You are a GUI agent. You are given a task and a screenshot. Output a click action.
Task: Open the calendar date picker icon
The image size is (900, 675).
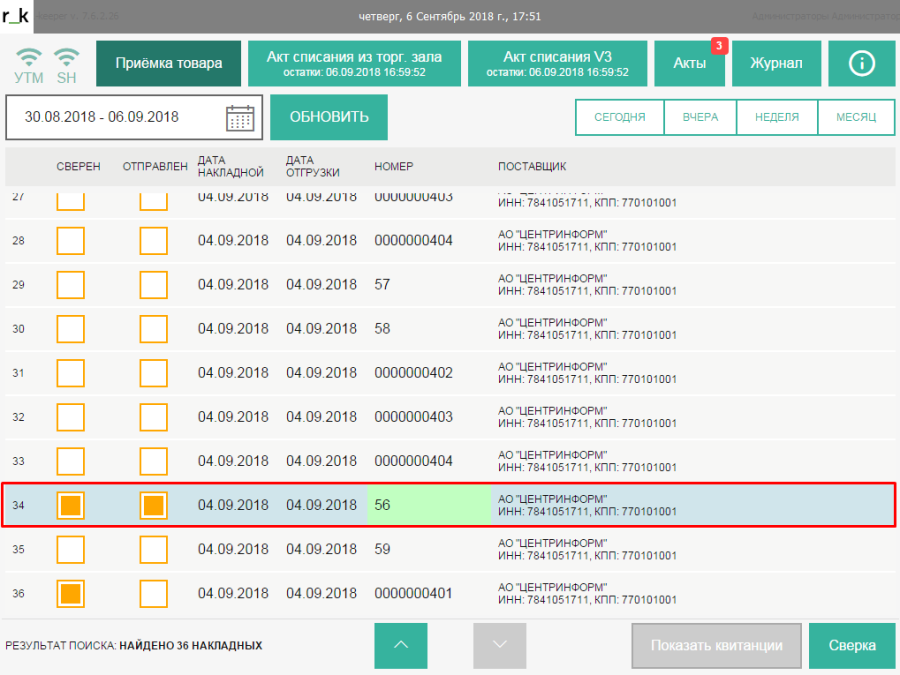[x=240, y=118]
